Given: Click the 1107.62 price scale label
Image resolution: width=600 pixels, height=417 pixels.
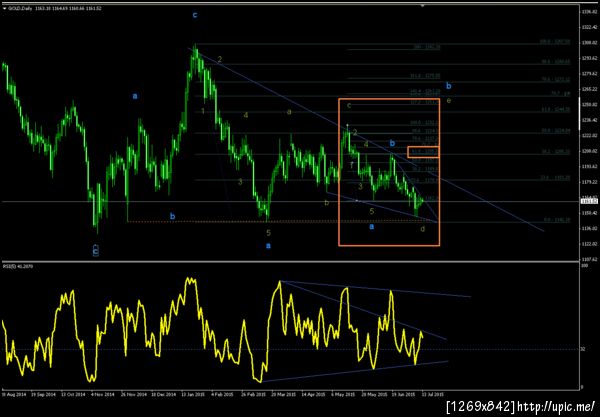Looking at the screenshot, I should click(589, 259).
